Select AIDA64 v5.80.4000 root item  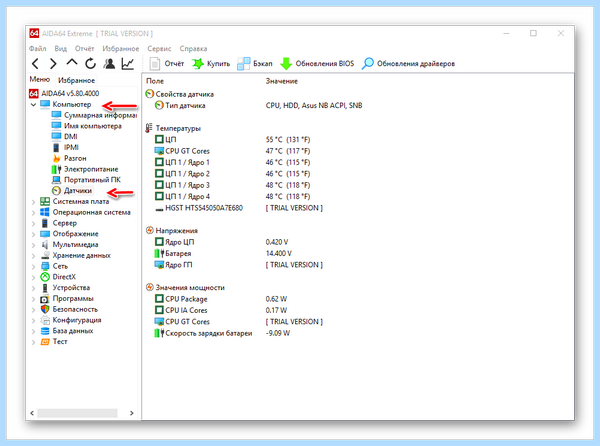tap(64, 93)
